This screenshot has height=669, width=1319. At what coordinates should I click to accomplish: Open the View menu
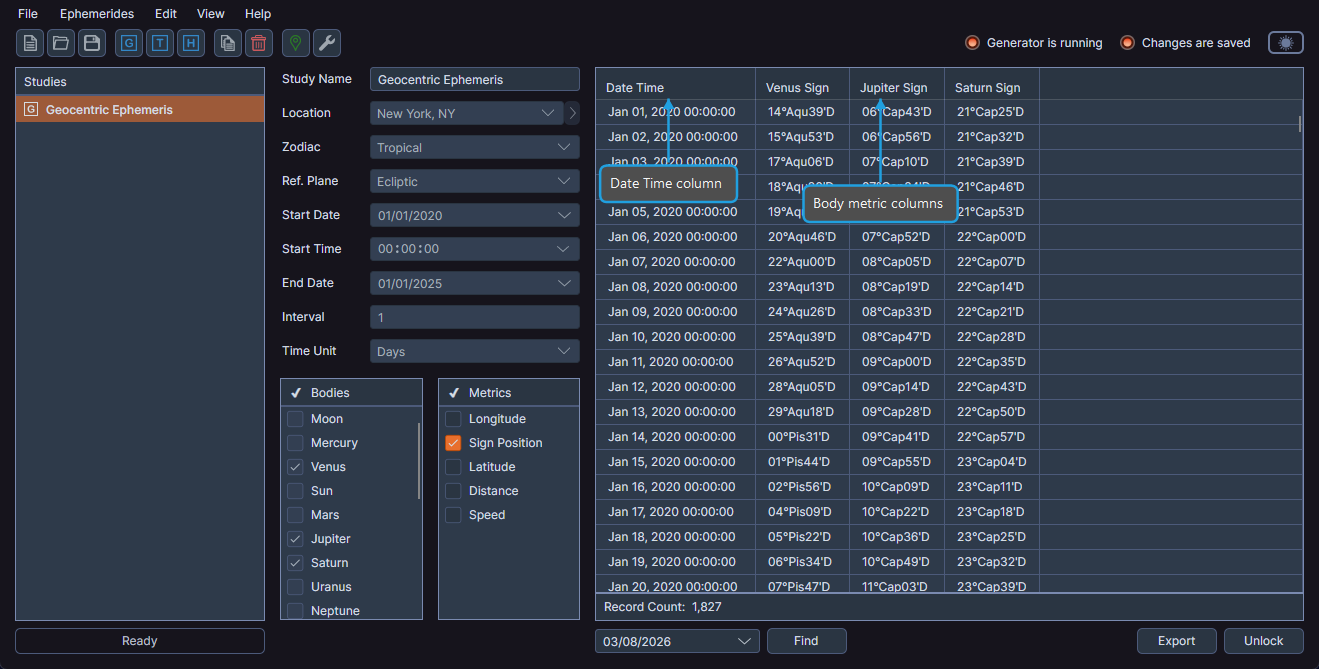pos(210,13)
